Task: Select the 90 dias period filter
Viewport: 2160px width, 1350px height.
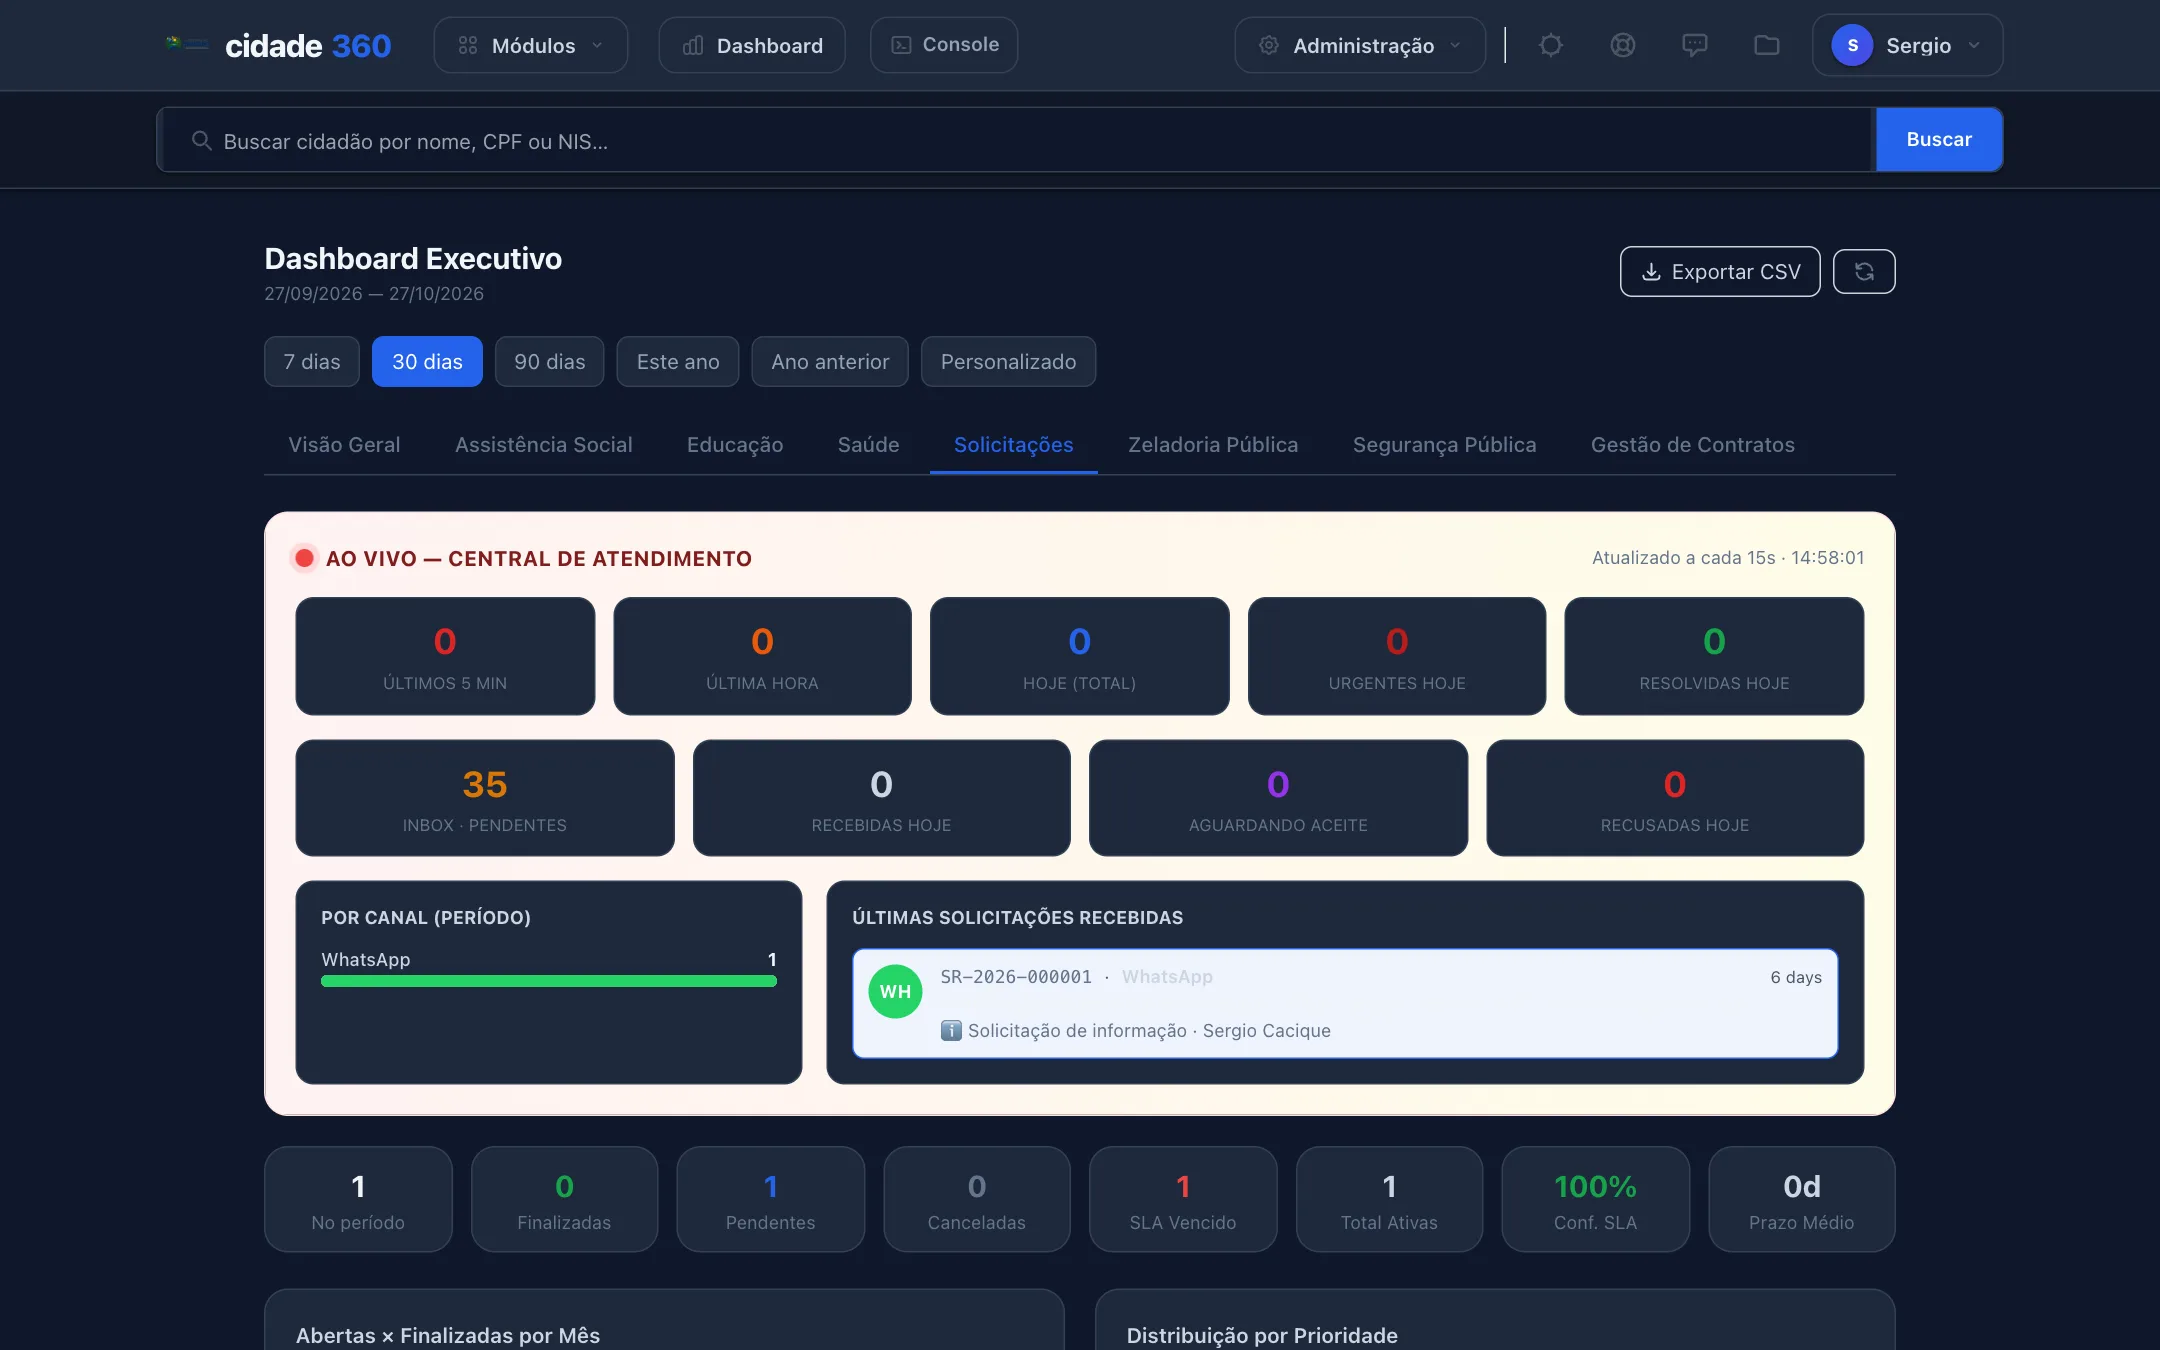Action: coord(550,361)
